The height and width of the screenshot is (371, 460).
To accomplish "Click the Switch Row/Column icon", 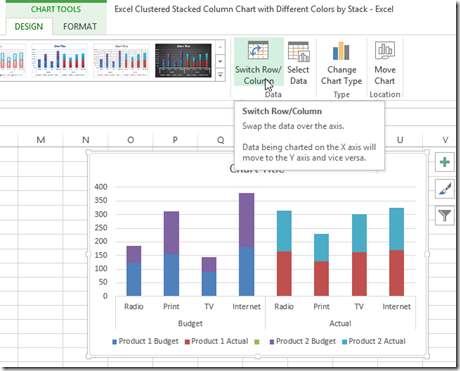I will 258,50.
